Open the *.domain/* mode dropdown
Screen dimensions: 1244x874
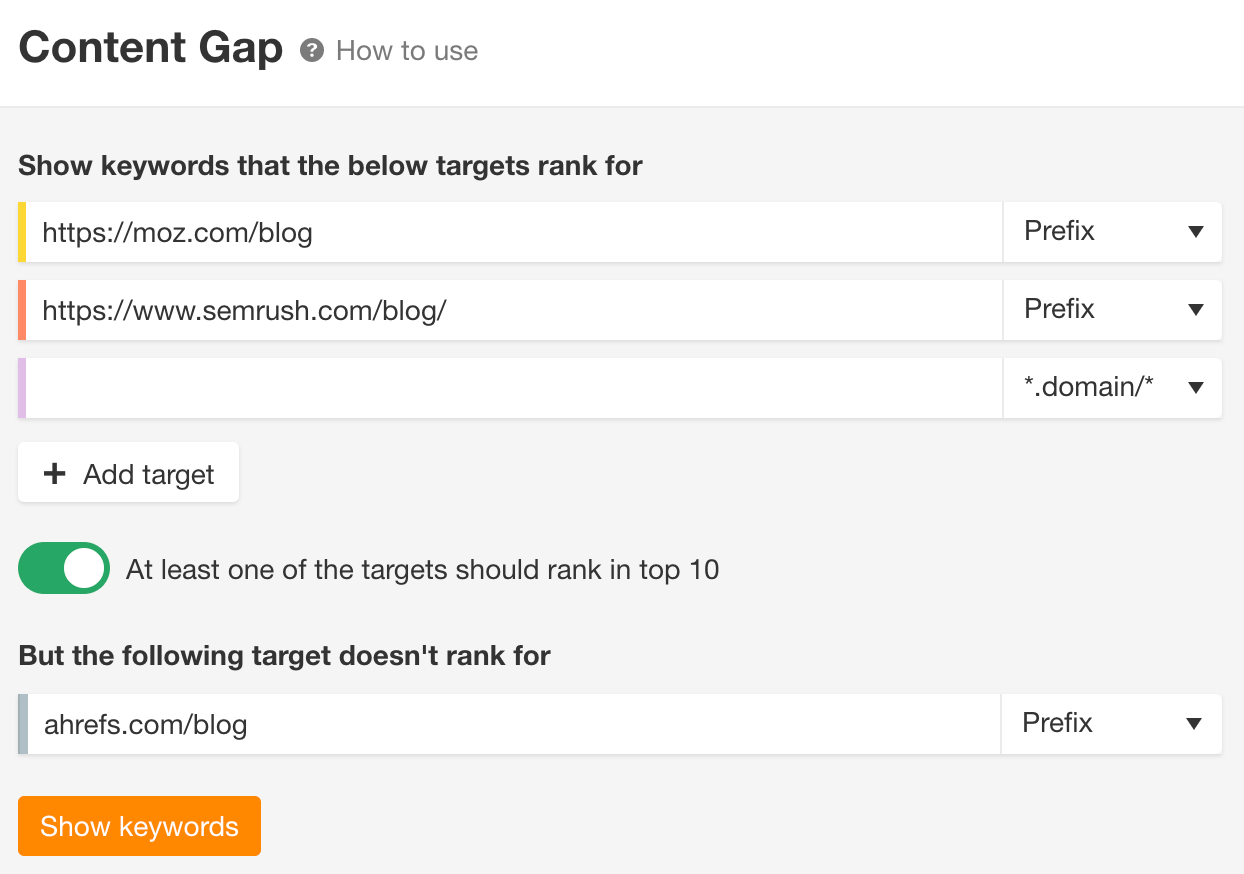point(1110,388)
